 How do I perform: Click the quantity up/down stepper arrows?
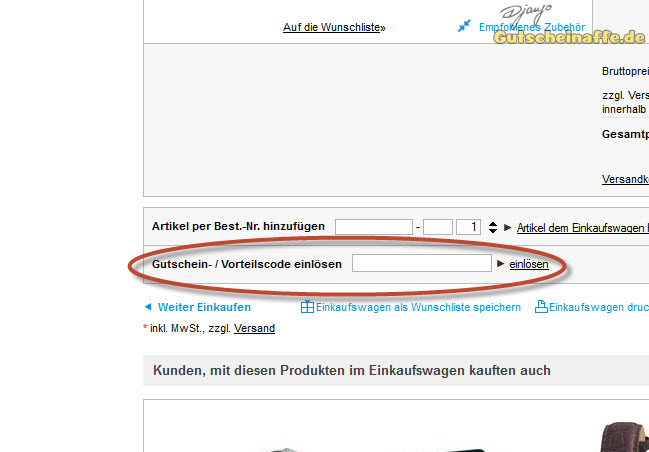(490, 227)
